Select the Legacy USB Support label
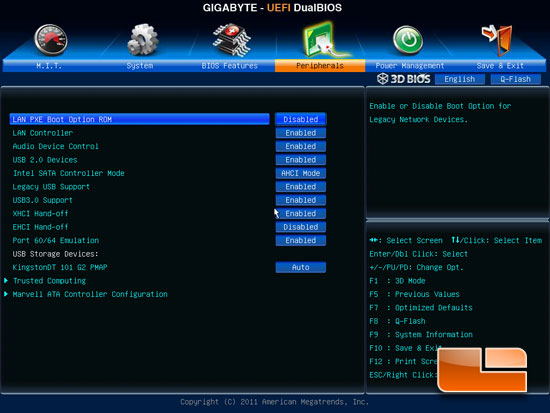The width and height of the screenshot is (550, 413). tap(51, 187)
